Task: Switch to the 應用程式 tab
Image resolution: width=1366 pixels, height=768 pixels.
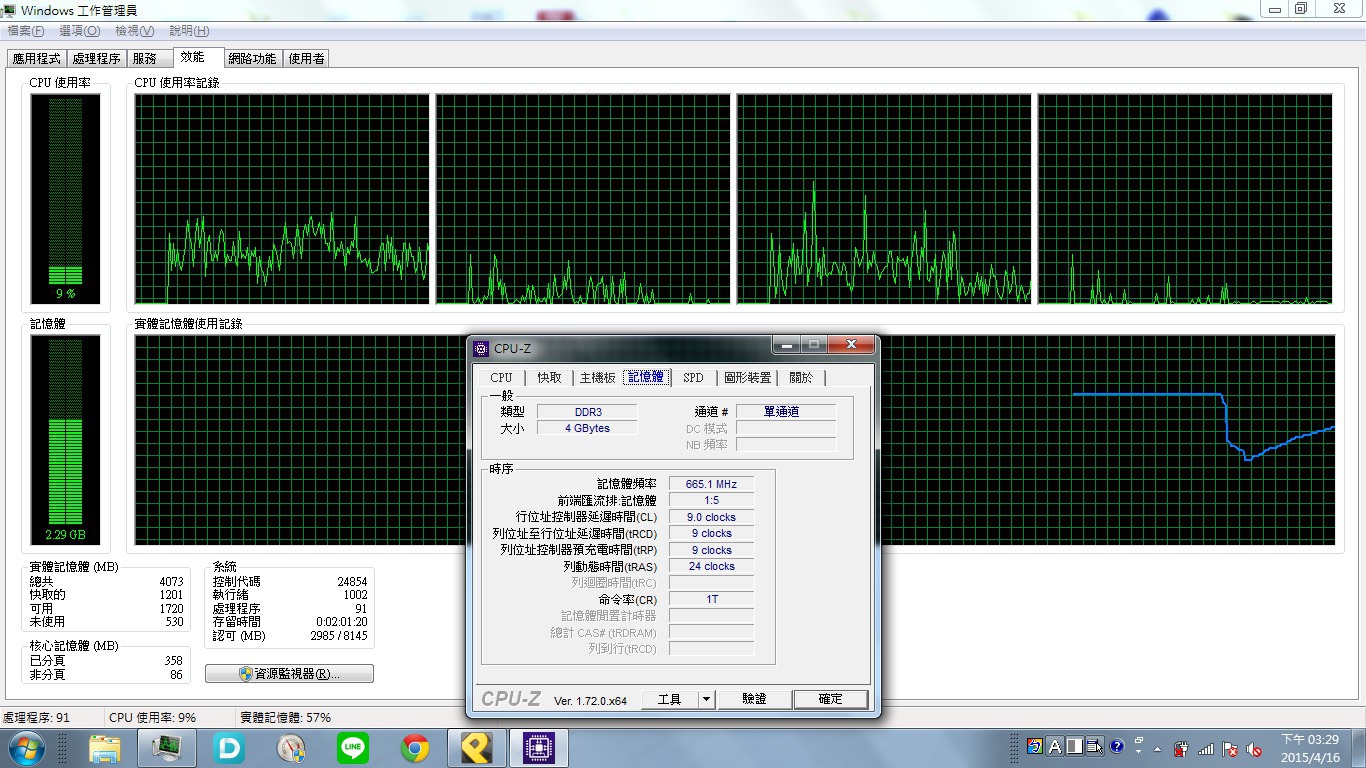Action: [x=37, y=59]
